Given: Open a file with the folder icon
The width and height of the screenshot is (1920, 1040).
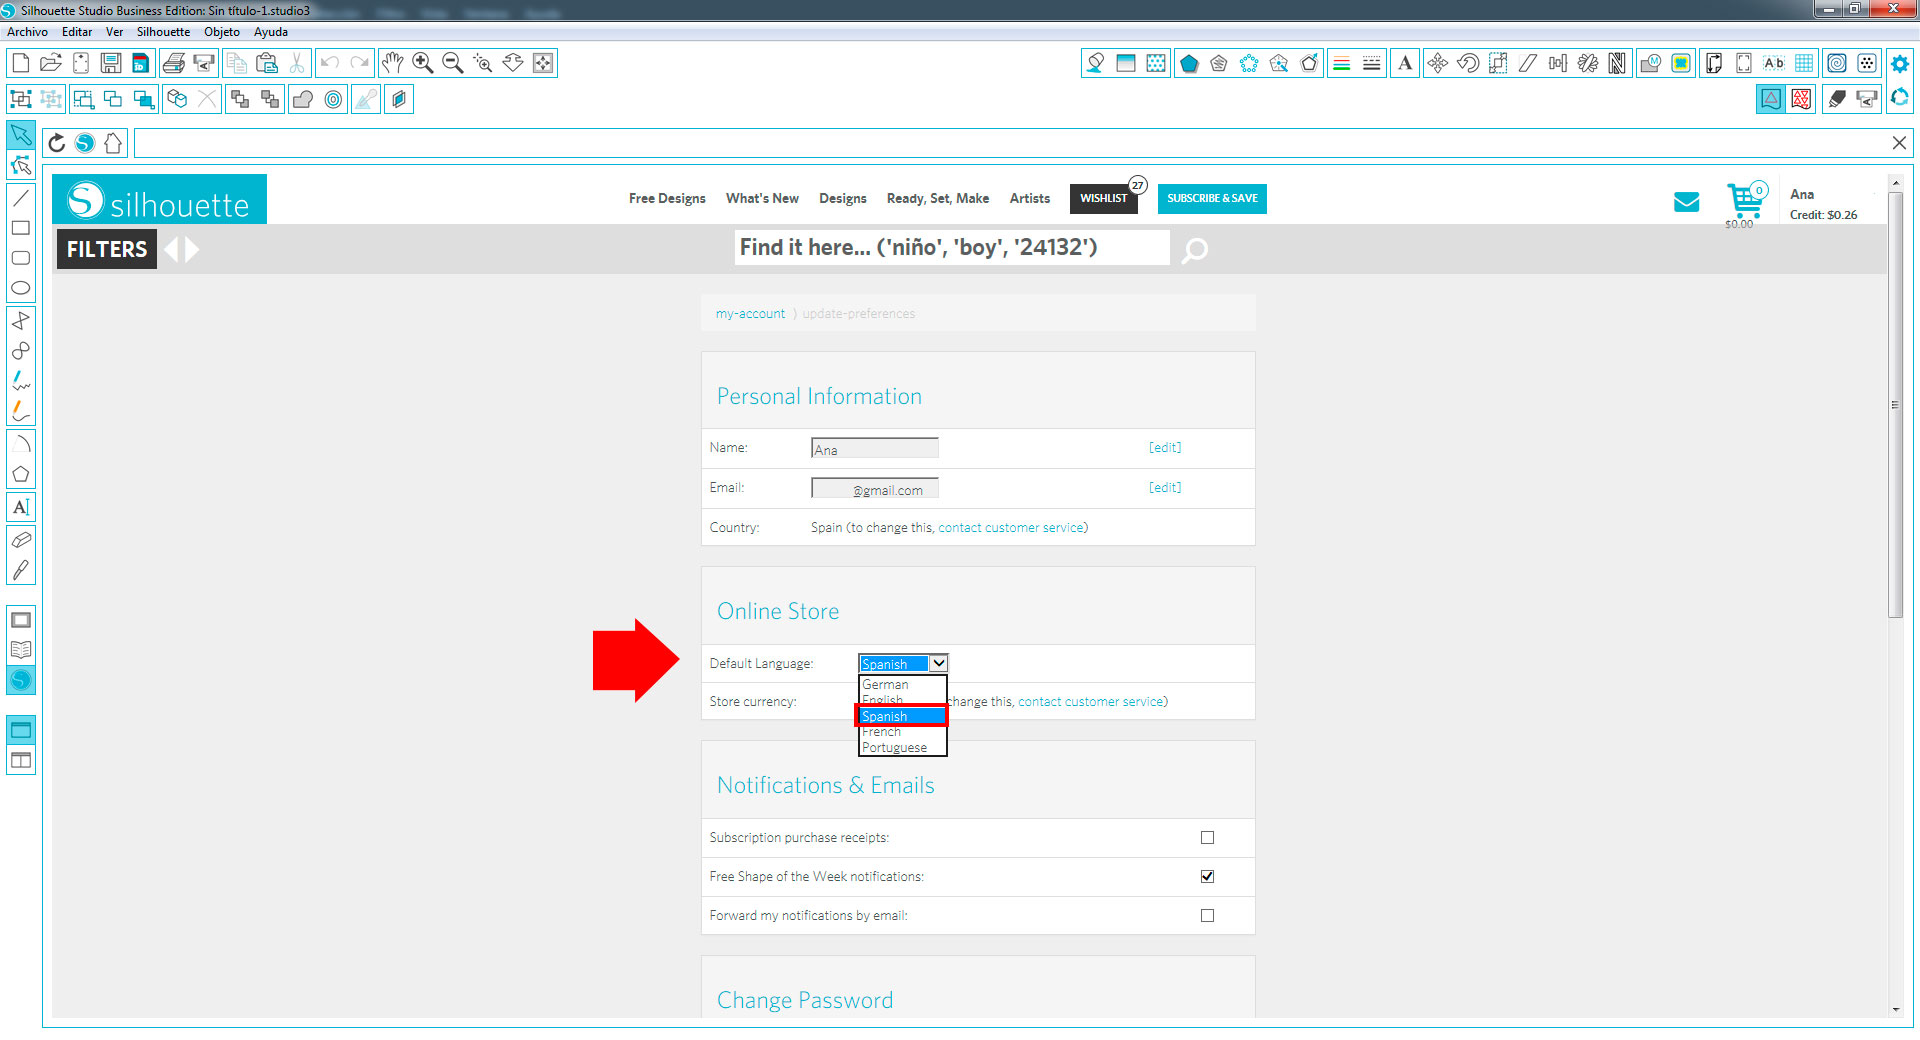Looking at the screenshot, I should coord(51,63).
